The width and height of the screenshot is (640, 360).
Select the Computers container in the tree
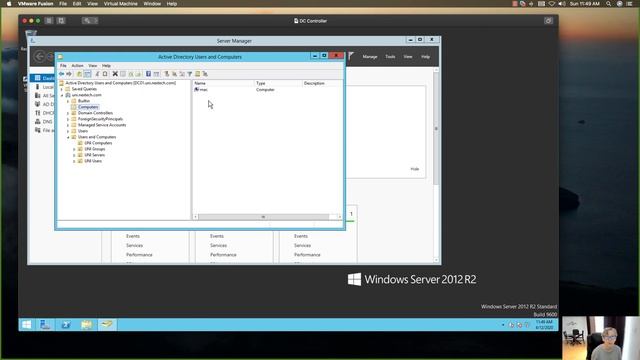[88, 107]
